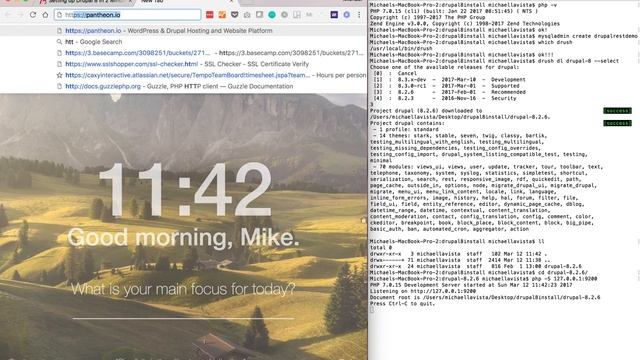This screenshot has width=640, height=360.
Task: Click the orange extension icon in the toolbar
Action: click(x=222, y=15)
